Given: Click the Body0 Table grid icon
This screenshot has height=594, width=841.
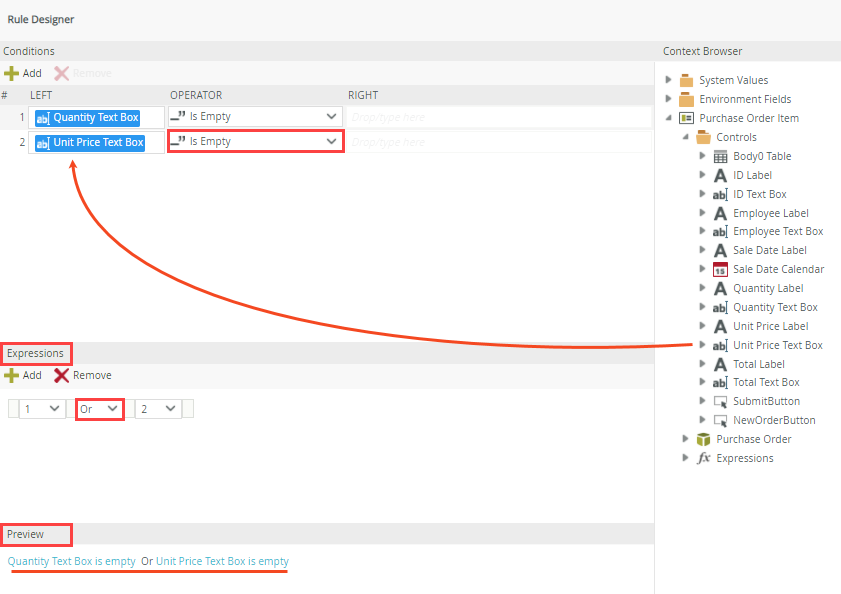Looking at the screenshot, I should 720,156.
